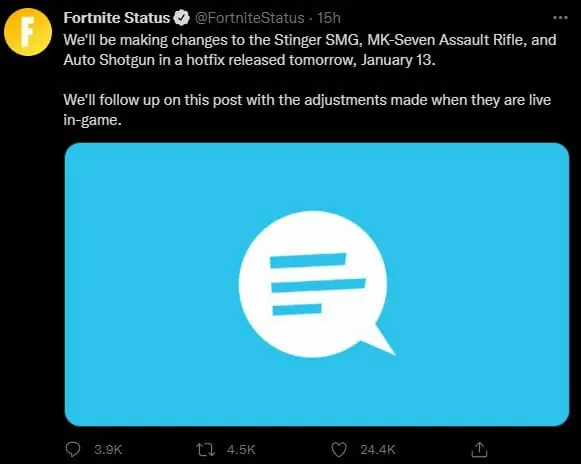The width and height of the screenshot is (581, 464).
Task: Click 'January 13.' in the tweet text
Action: click(x=398, y=60)
